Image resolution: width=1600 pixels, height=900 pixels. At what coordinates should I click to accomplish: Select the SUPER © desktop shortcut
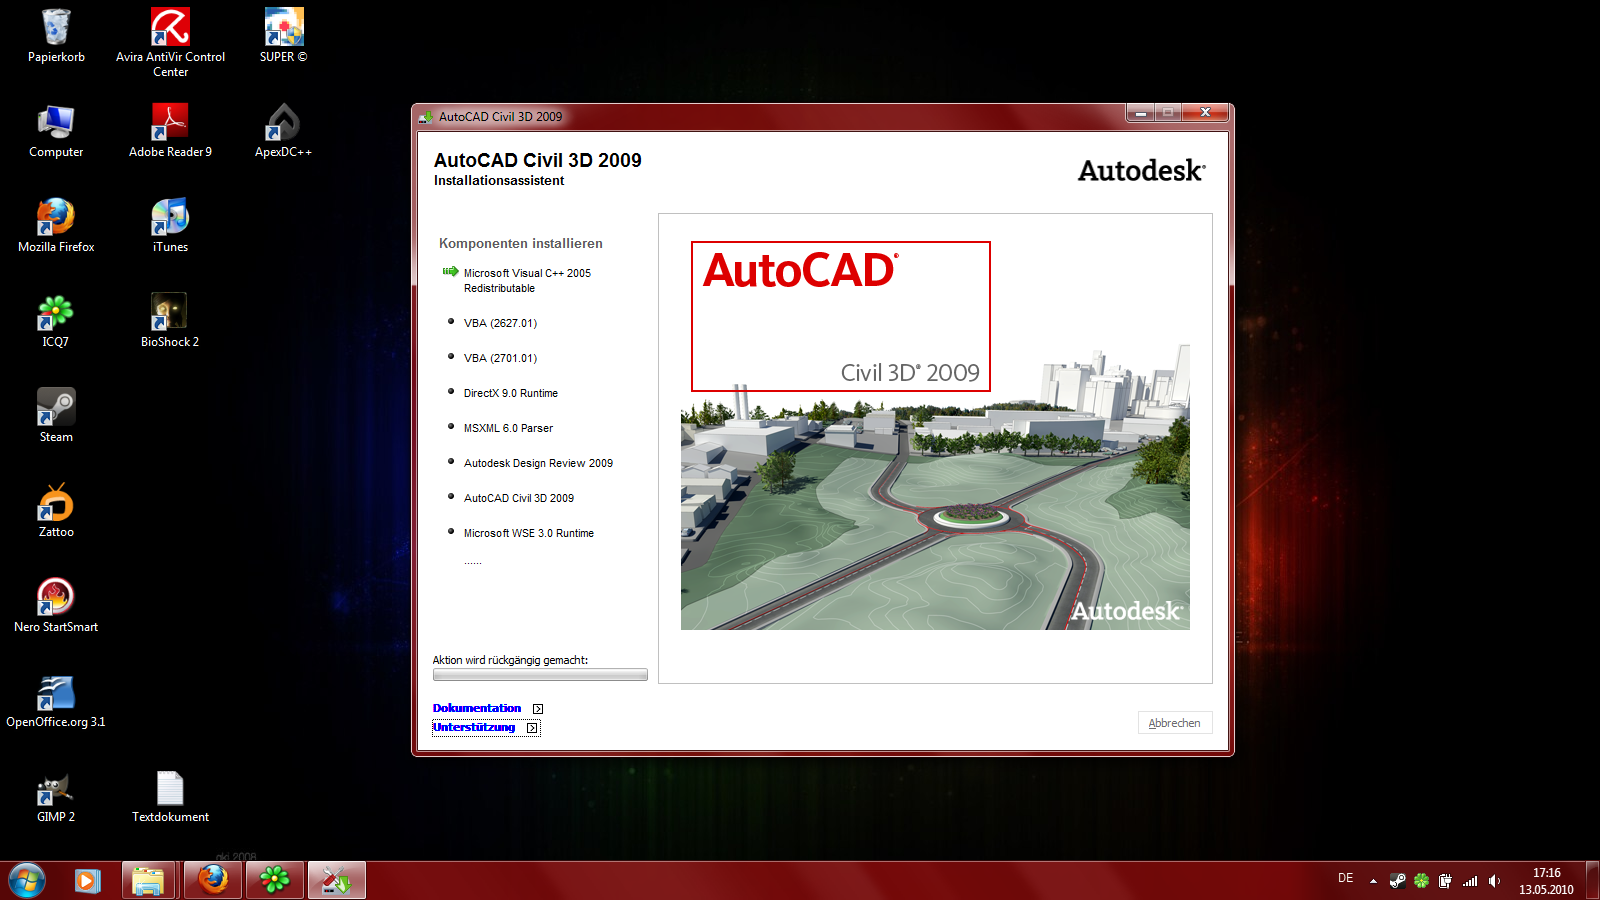tap(283, 36)
